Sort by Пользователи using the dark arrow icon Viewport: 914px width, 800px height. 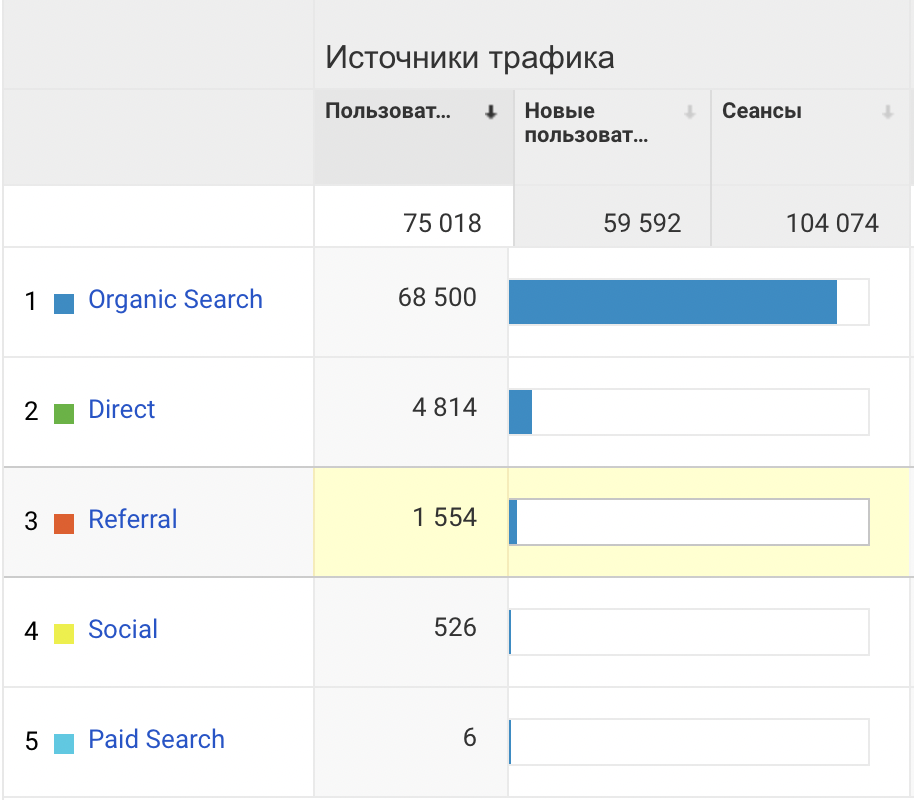491,112
